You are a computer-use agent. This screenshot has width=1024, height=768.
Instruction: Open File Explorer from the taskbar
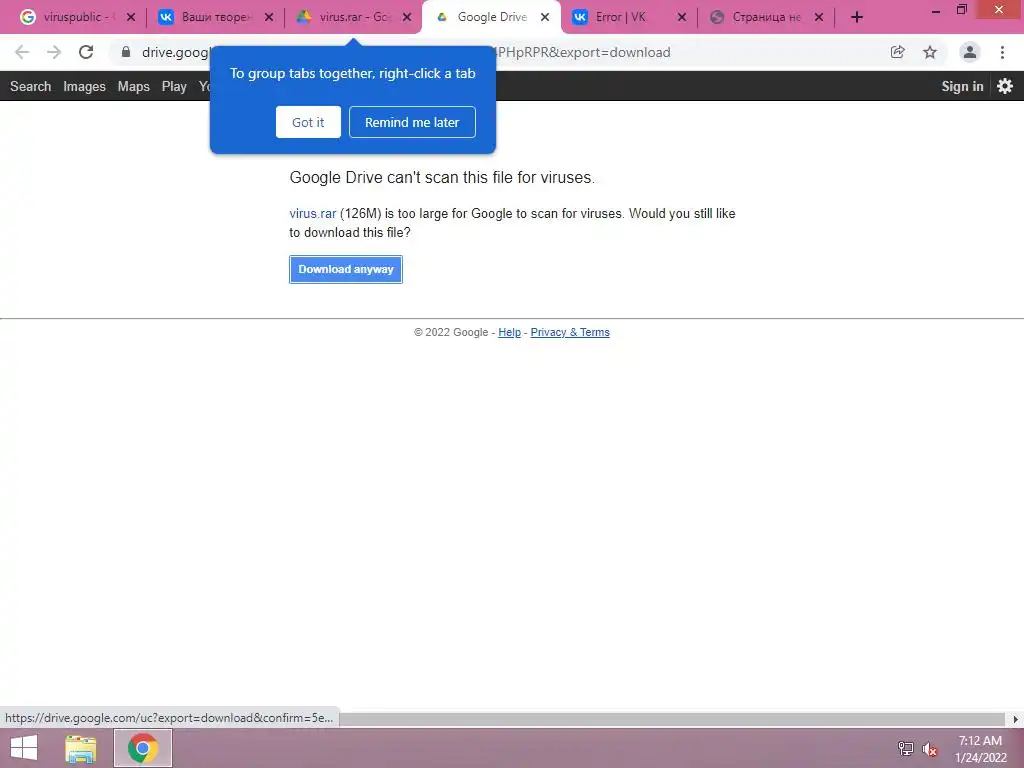[81, 748]
